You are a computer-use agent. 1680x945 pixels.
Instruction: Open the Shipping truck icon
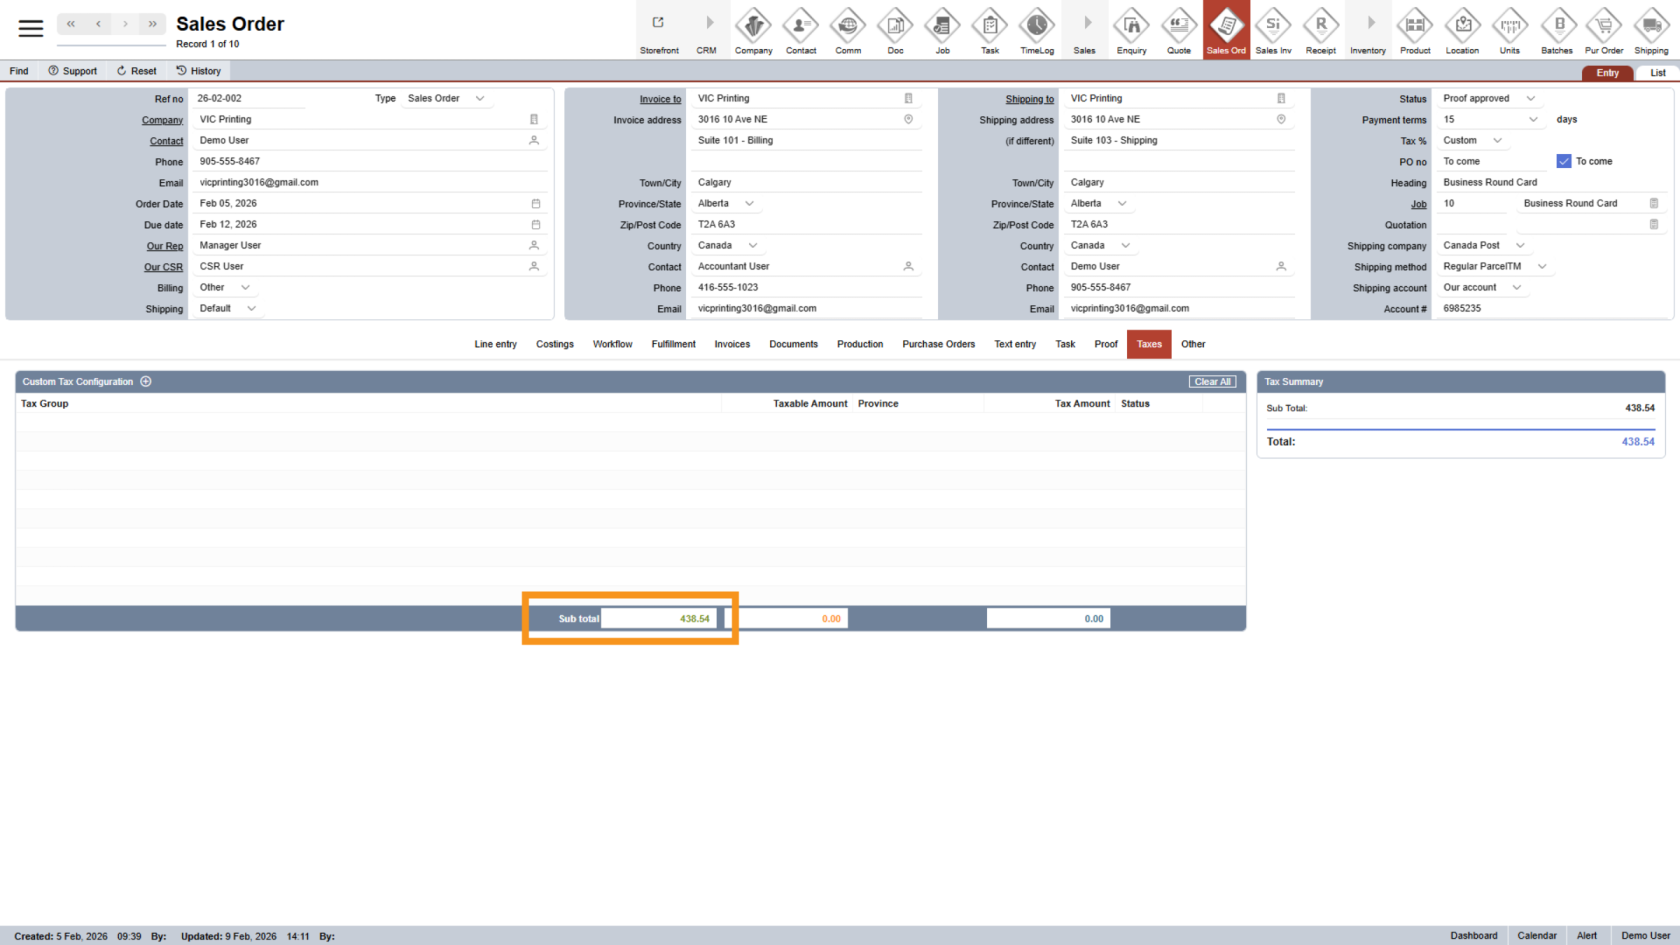(x=1651, y=28)
